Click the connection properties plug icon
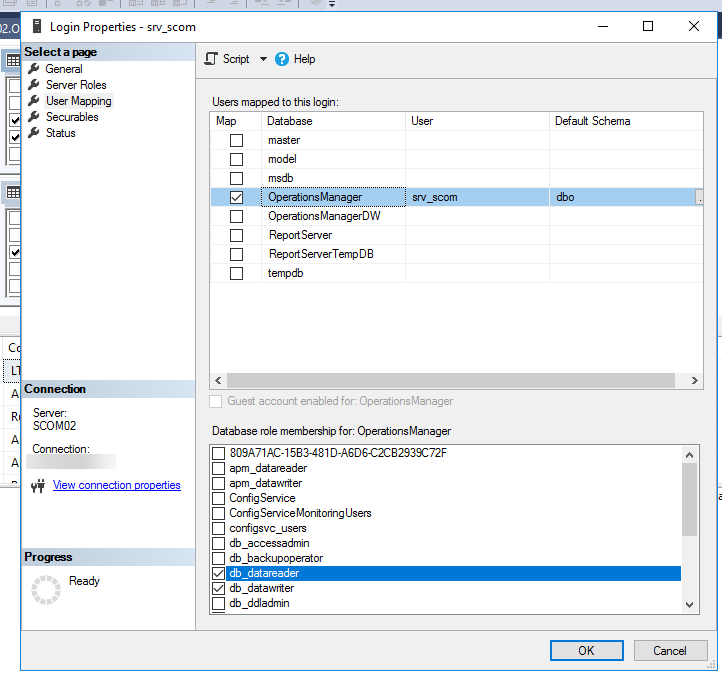The height and width of the screenshot is (677, 722). [38, 485]
